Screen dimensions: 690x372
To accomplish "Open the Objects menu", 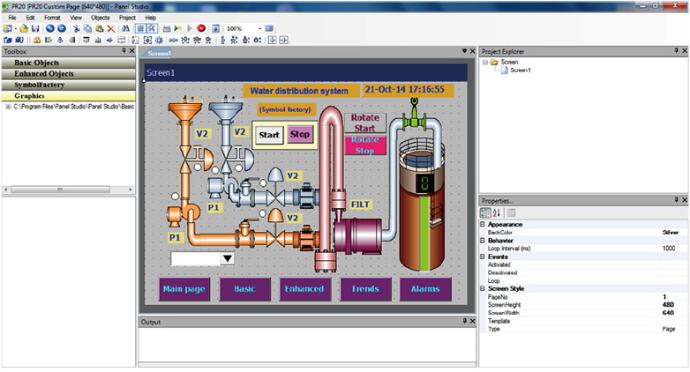I will [100, 18].
